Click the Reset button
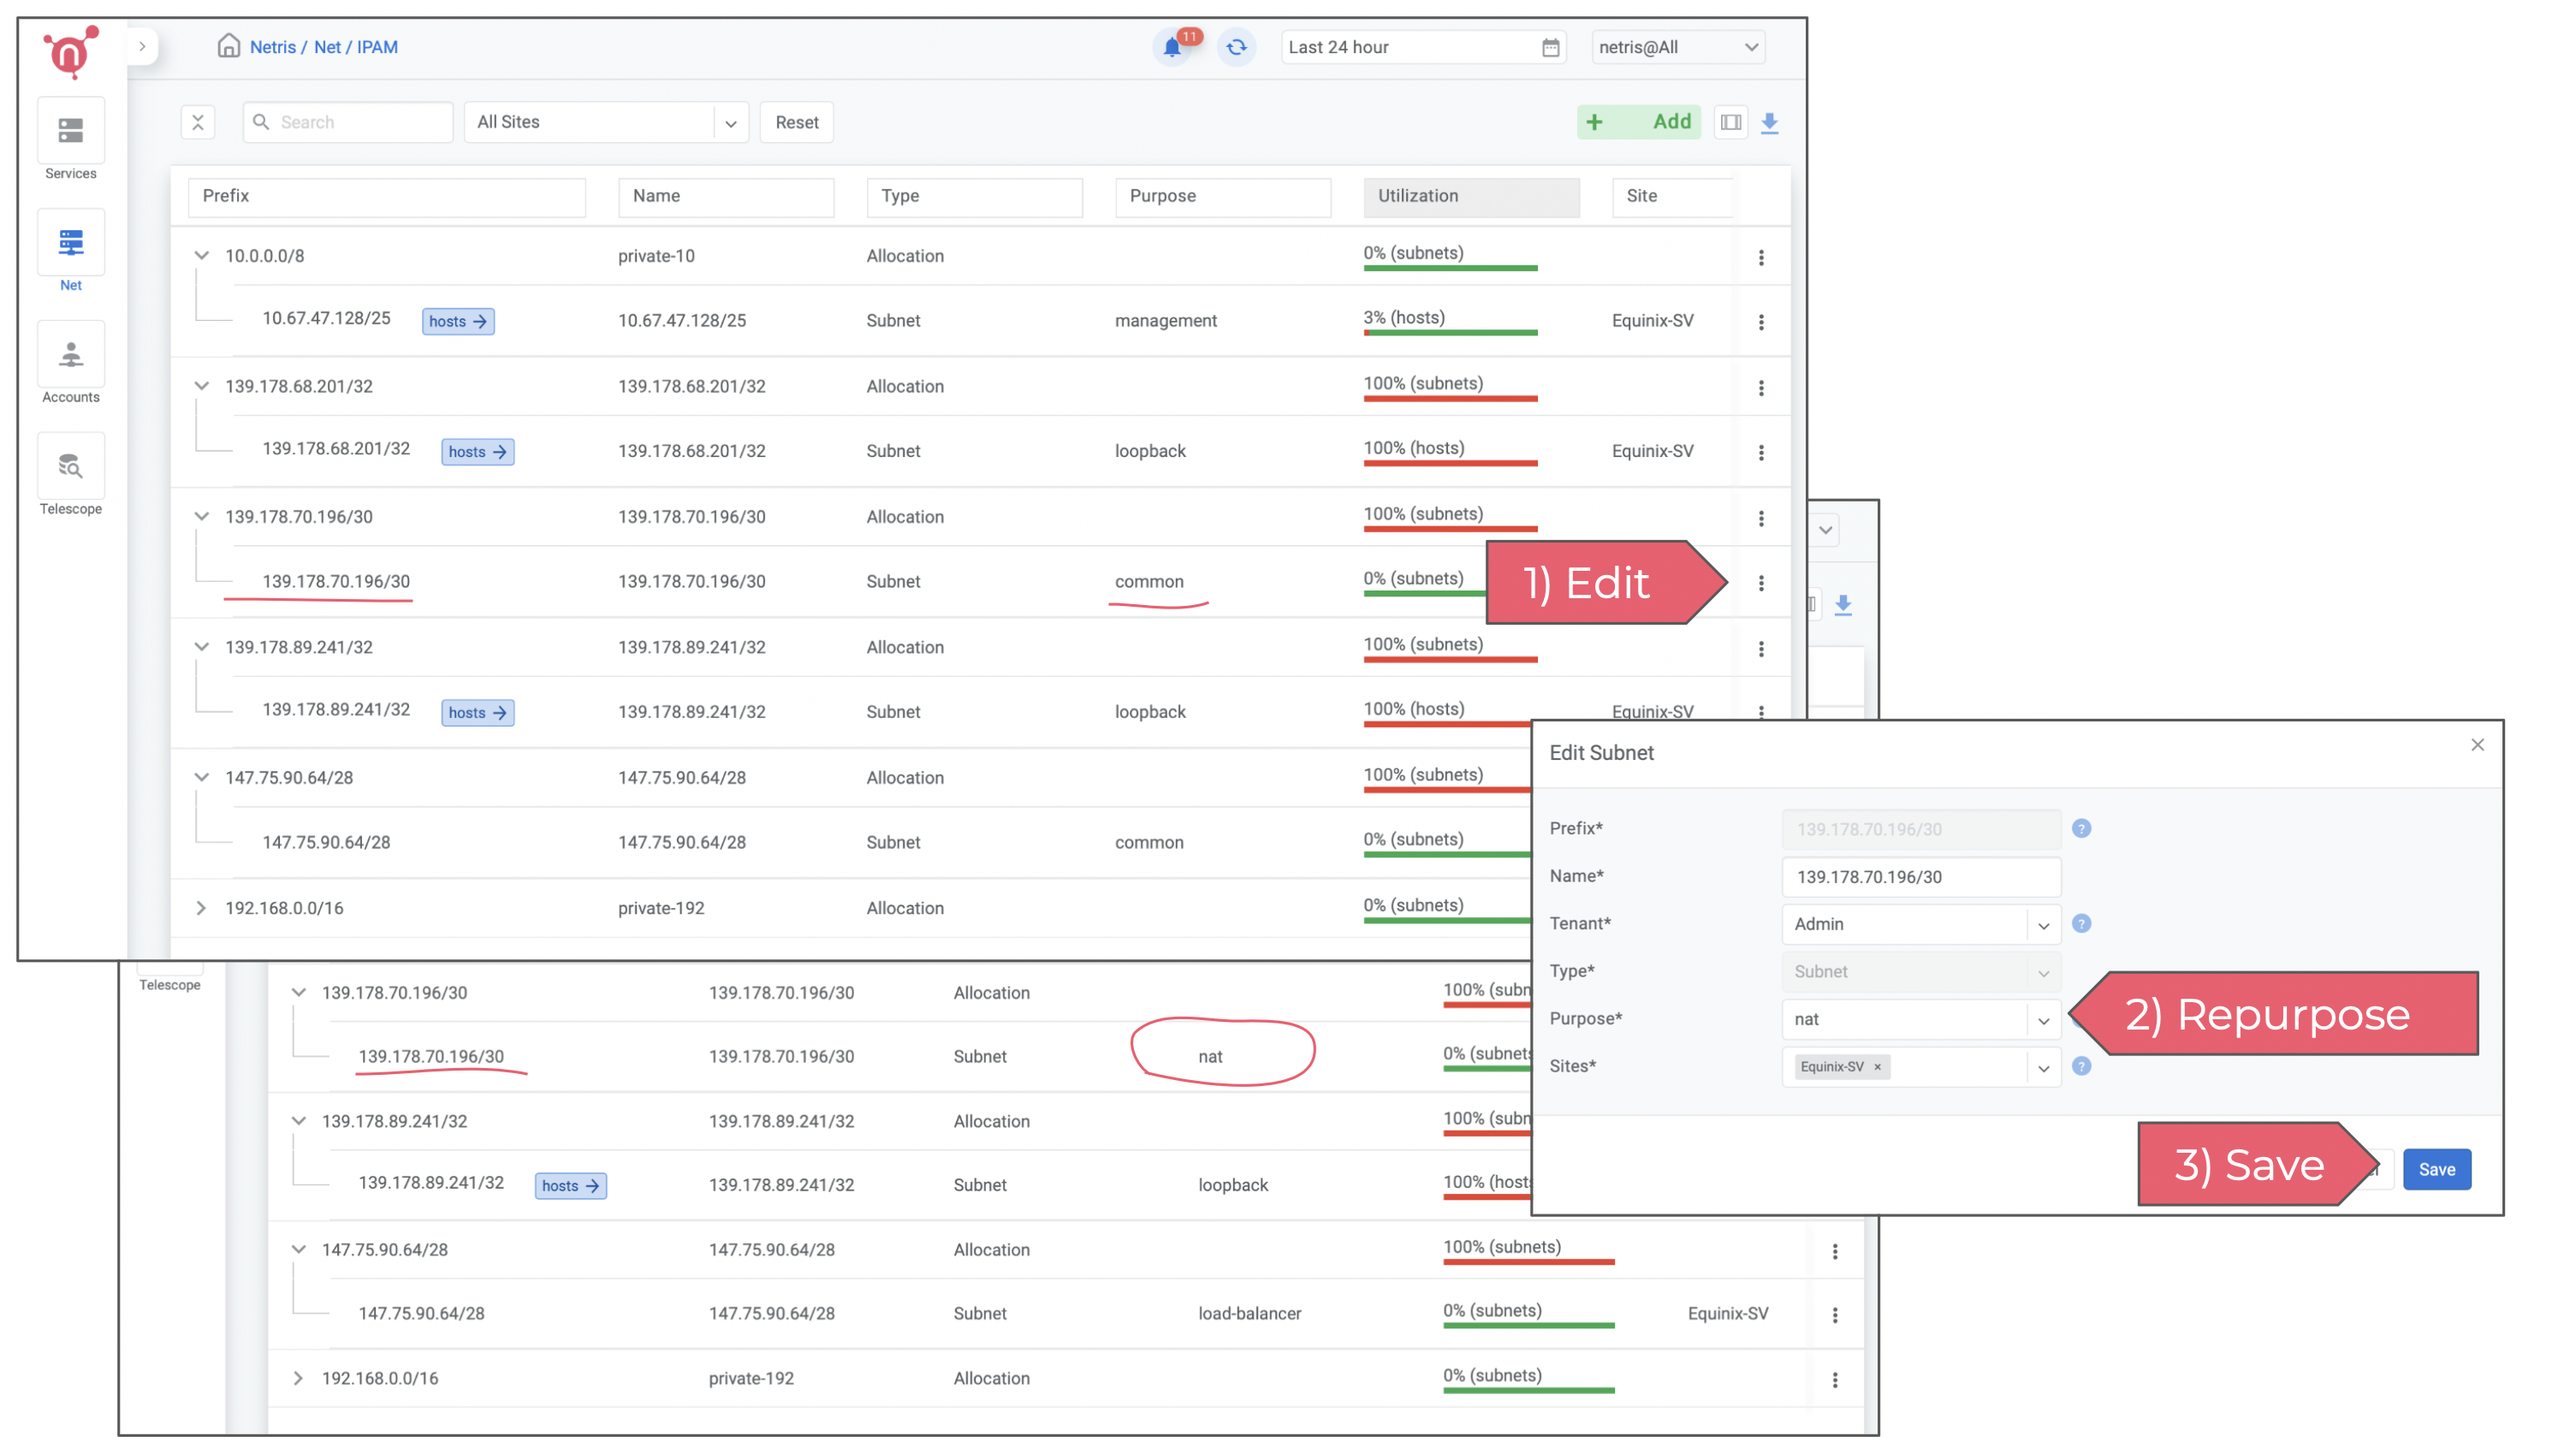Screen dimensions: 2576x1448 [x=796, y=122]
